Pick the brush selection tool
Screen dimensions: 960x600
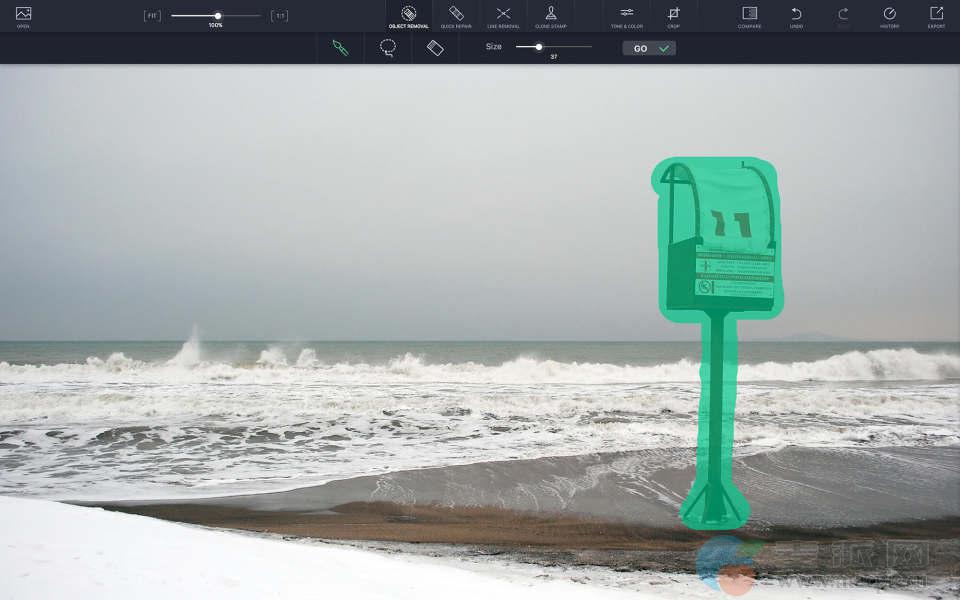(340, 47)
